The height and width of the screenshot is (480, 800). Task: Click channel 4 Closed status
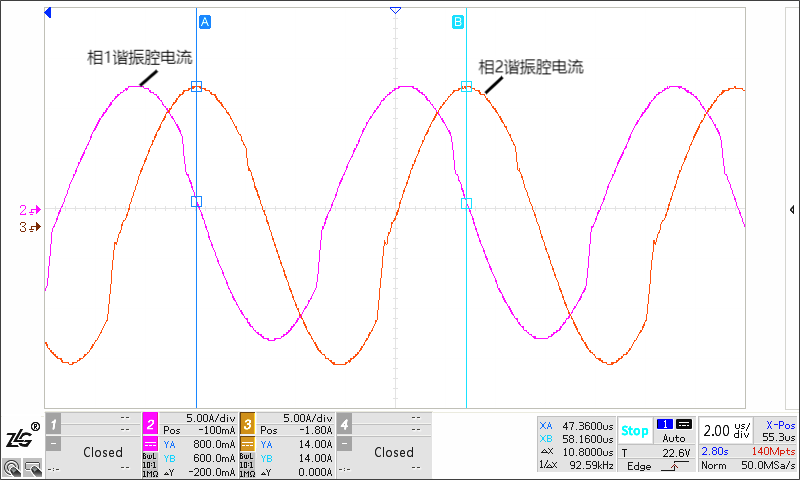pos(394,452)
